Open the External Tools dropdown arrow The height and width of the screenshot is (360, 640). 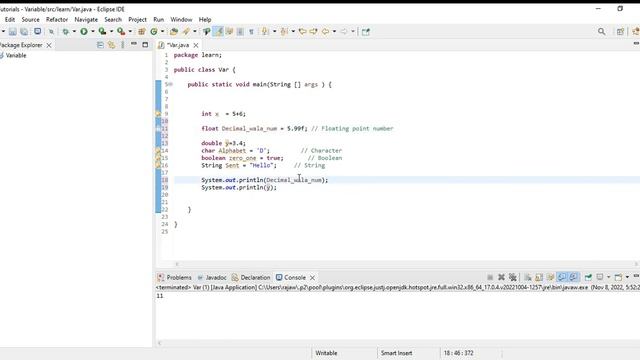coord(130,31)
